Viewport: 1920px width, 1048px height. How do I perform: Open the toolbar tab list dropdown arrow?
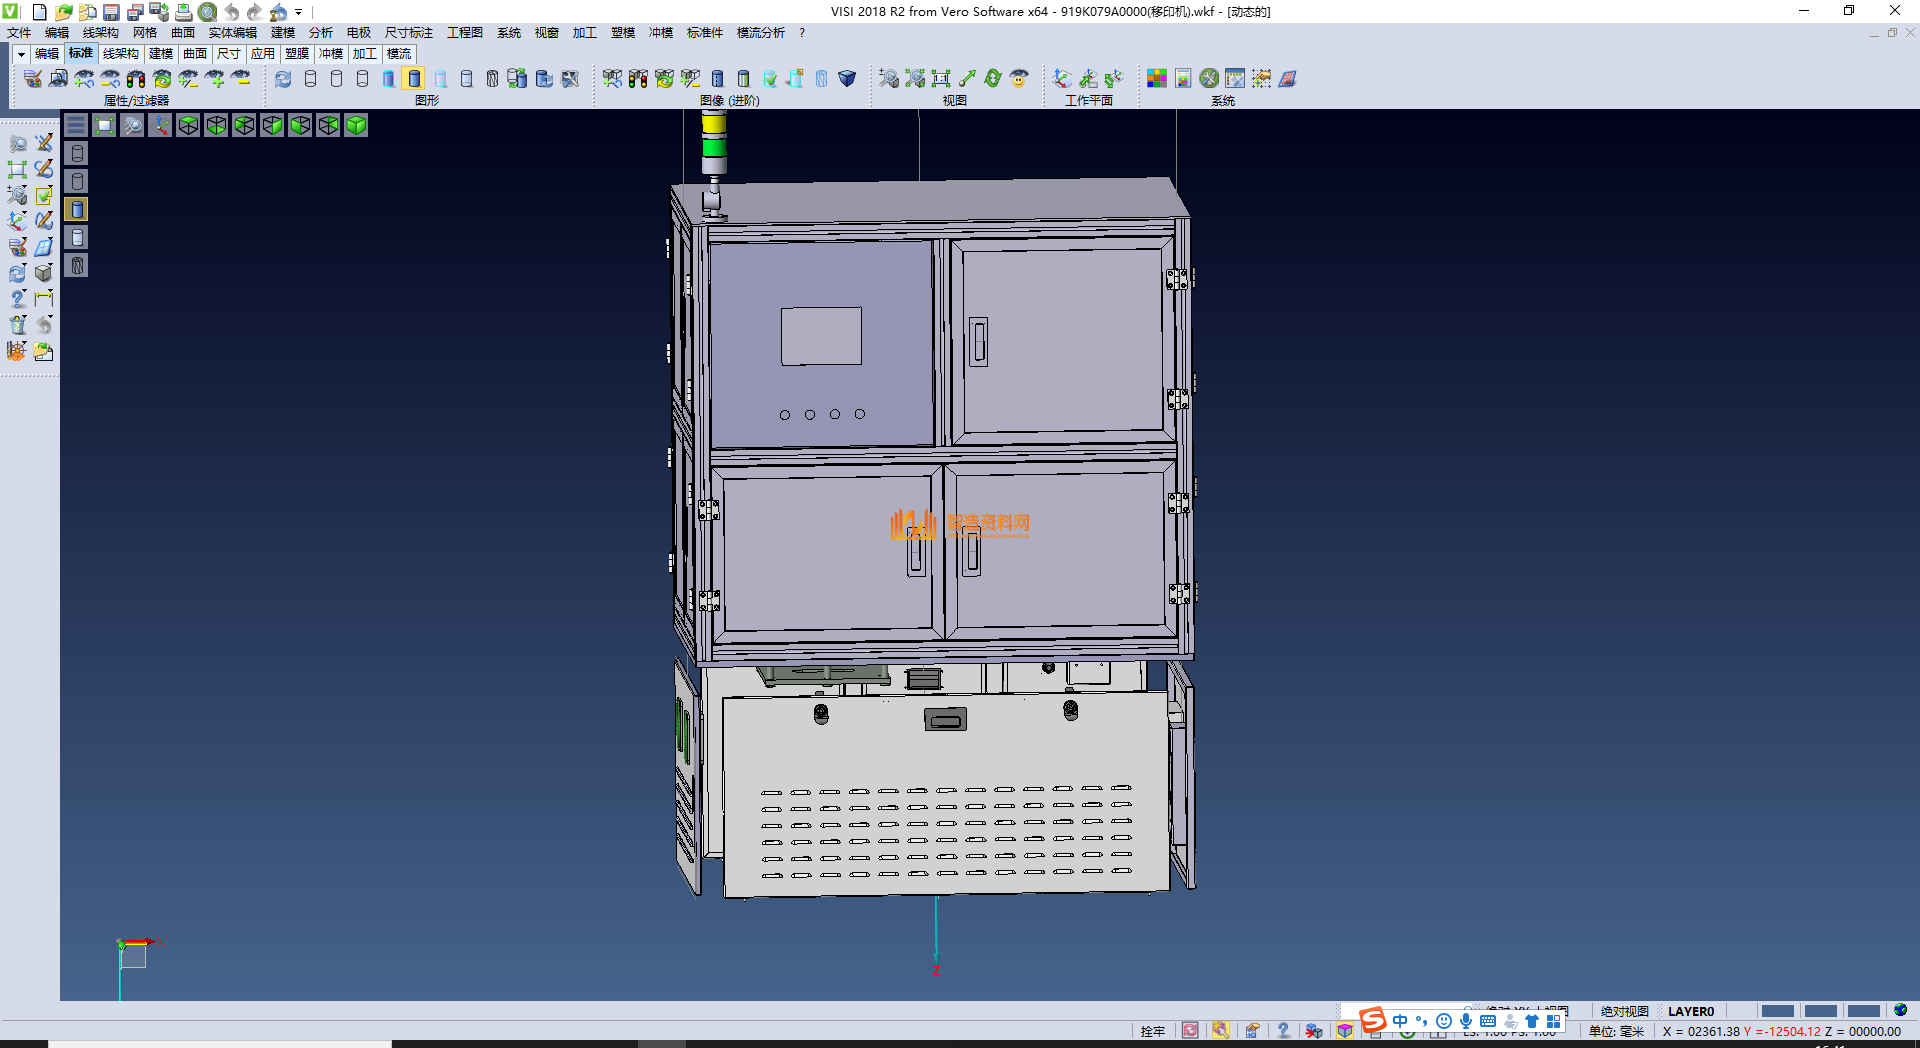[x=21, y=54]
